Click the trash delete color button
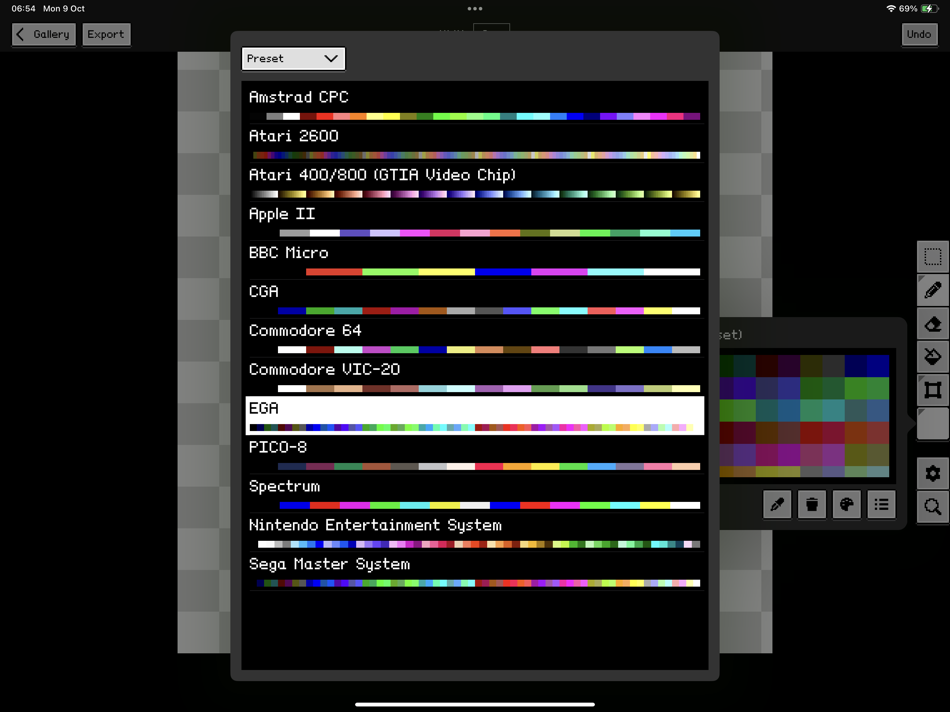950x712 pixels. [812, 504]
